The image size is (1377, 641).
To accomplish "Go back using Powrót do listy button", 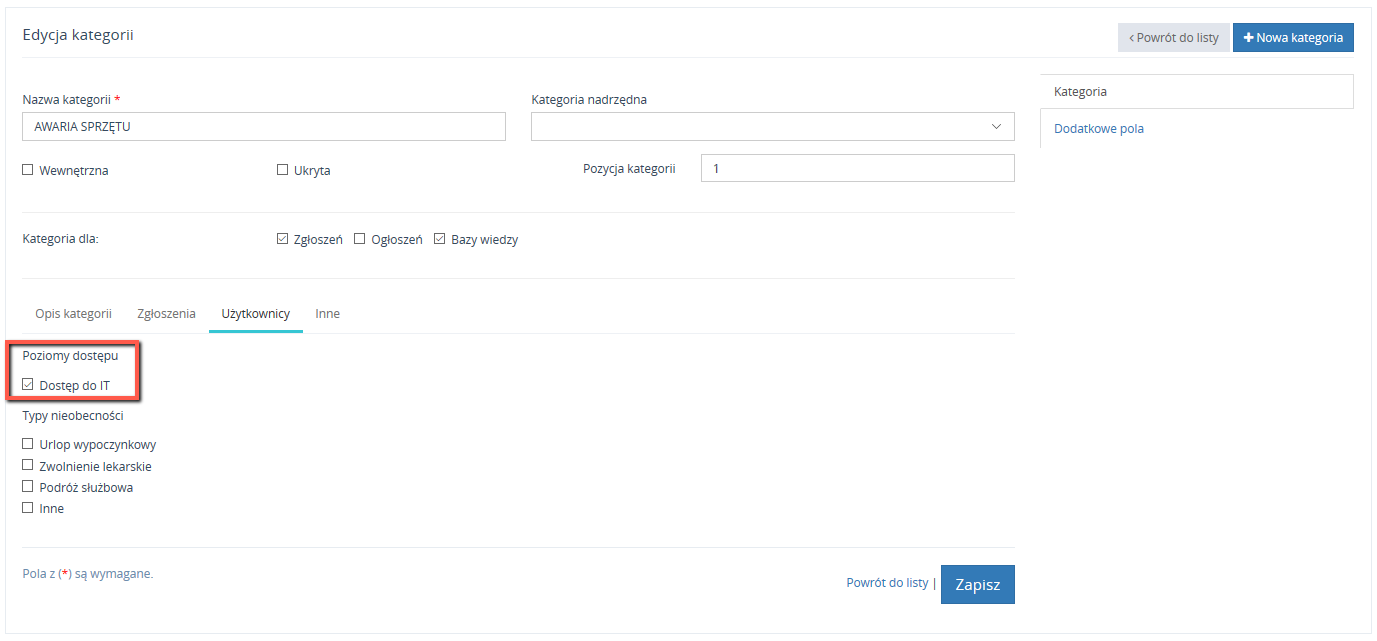I will (x=1173, y=38).
